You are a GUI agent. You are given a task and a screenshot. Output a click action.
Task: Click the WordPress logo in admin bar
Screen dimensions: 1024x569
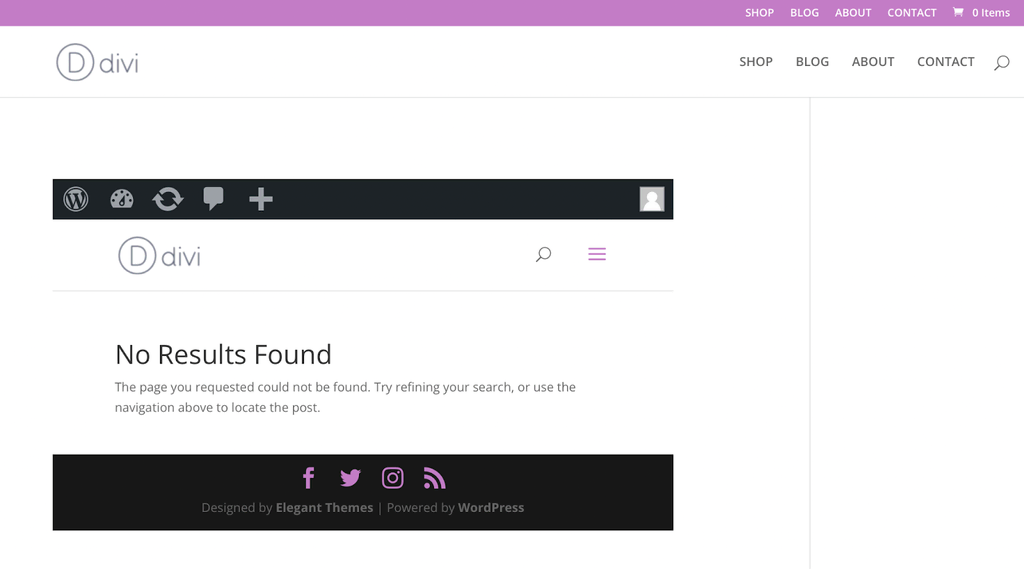(x=76, y=199)
